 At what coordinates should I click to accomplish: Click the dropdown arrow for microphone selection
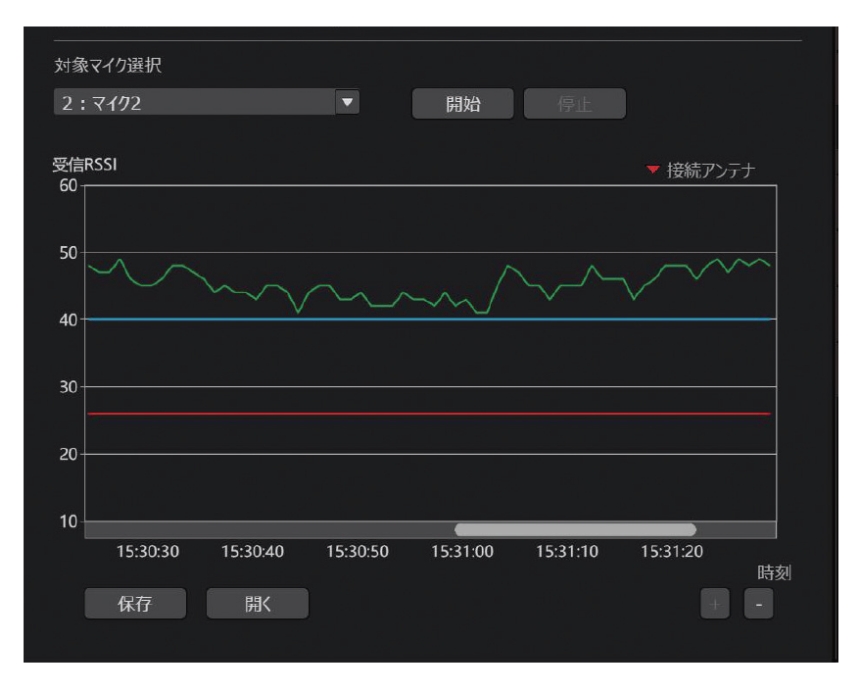click(x=347, y=102)
